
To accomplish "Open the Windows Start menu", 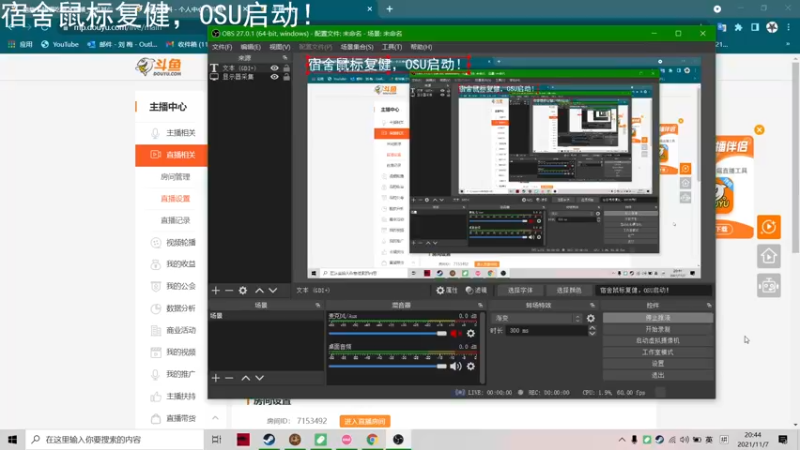I will 12,439.
